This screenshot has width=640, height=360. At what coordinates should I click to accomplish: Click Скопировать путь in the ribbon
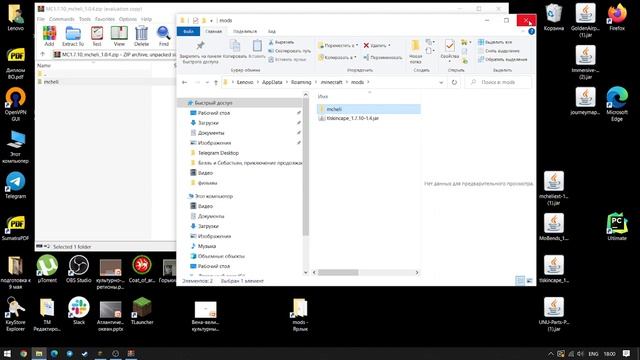tap(289, 51)
